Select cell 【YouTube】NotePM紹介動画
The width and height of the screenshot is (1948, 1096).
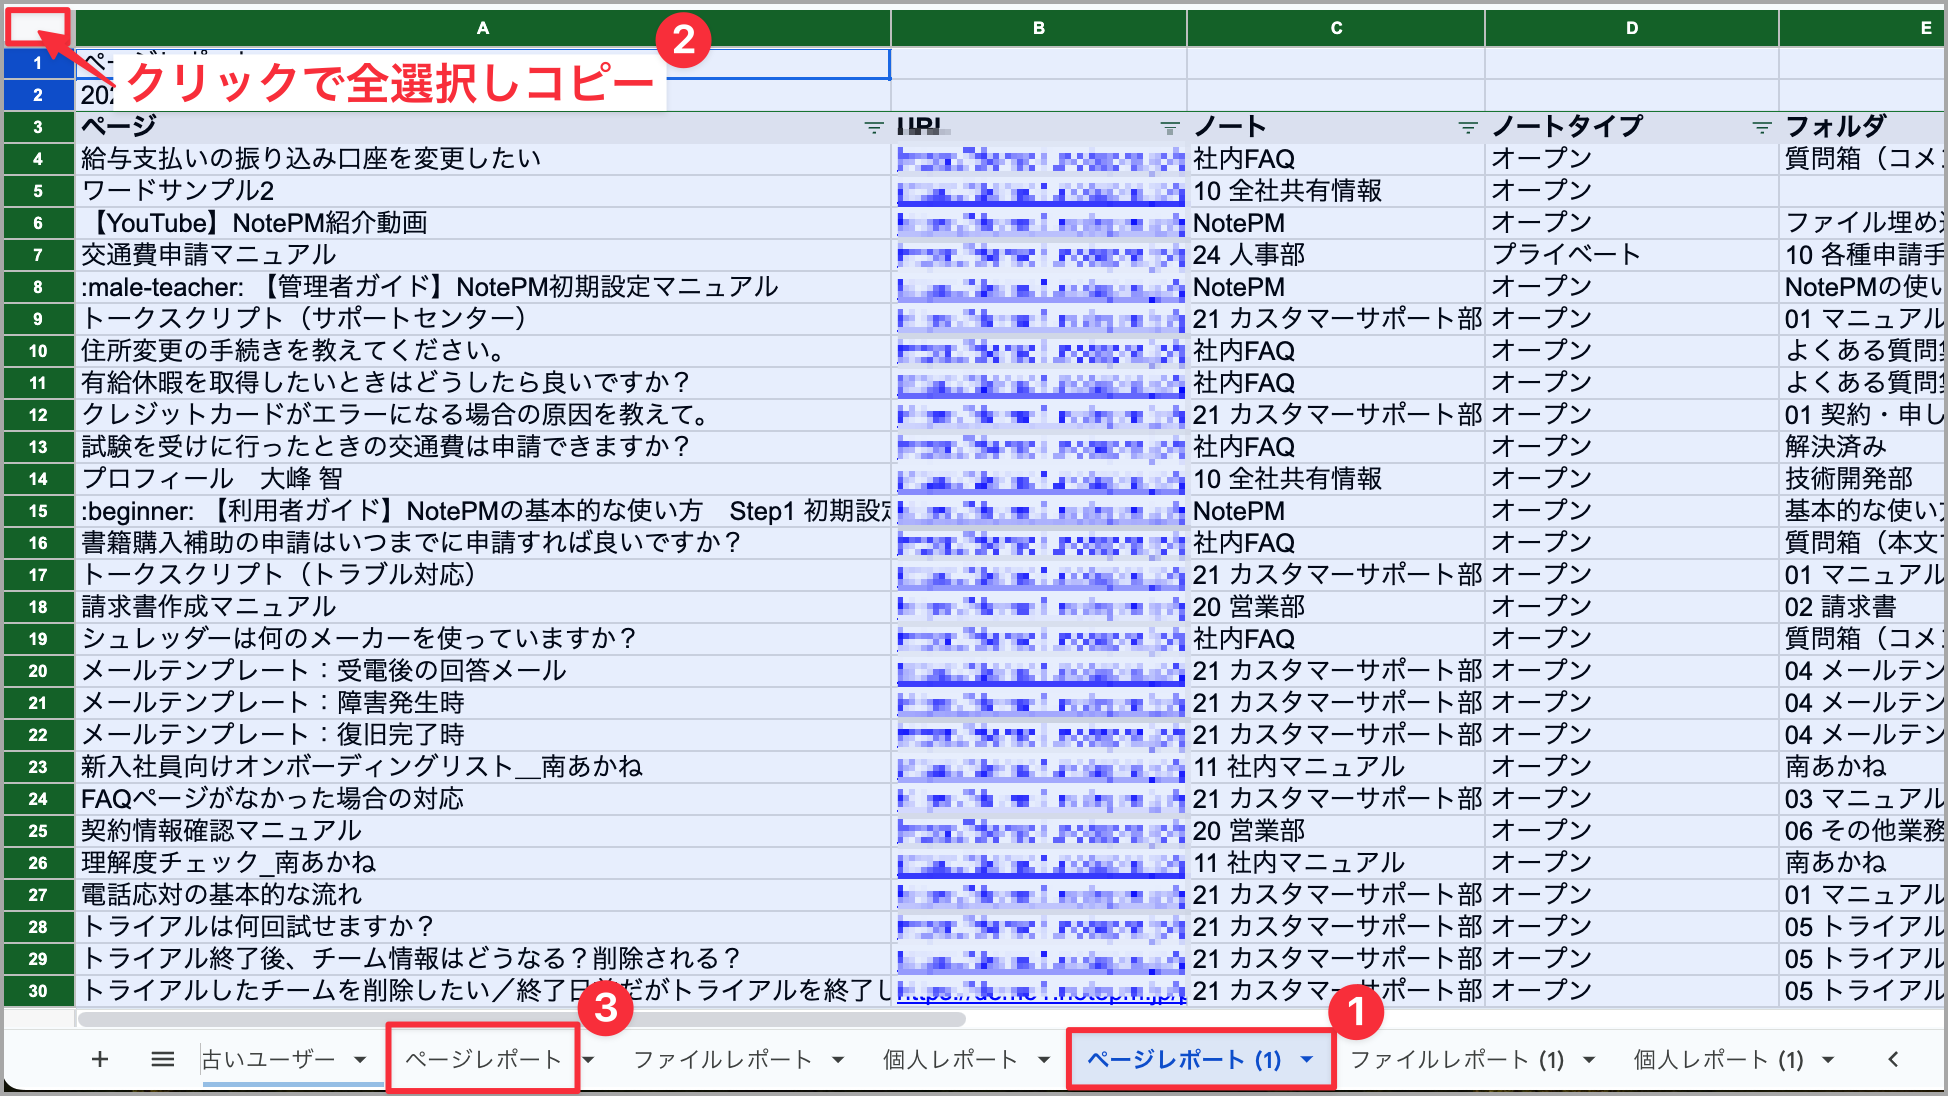click(483, 223)
